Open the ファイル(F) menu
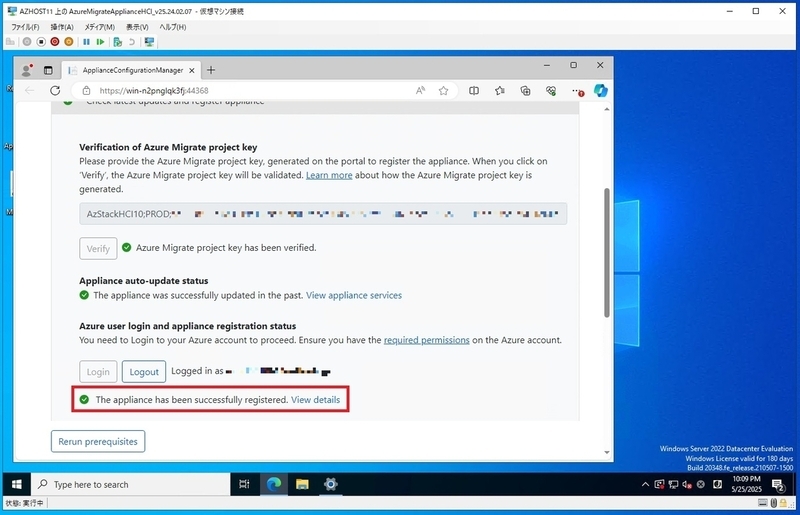The width and height of the screenshot is (800, 515). (25, 27)
